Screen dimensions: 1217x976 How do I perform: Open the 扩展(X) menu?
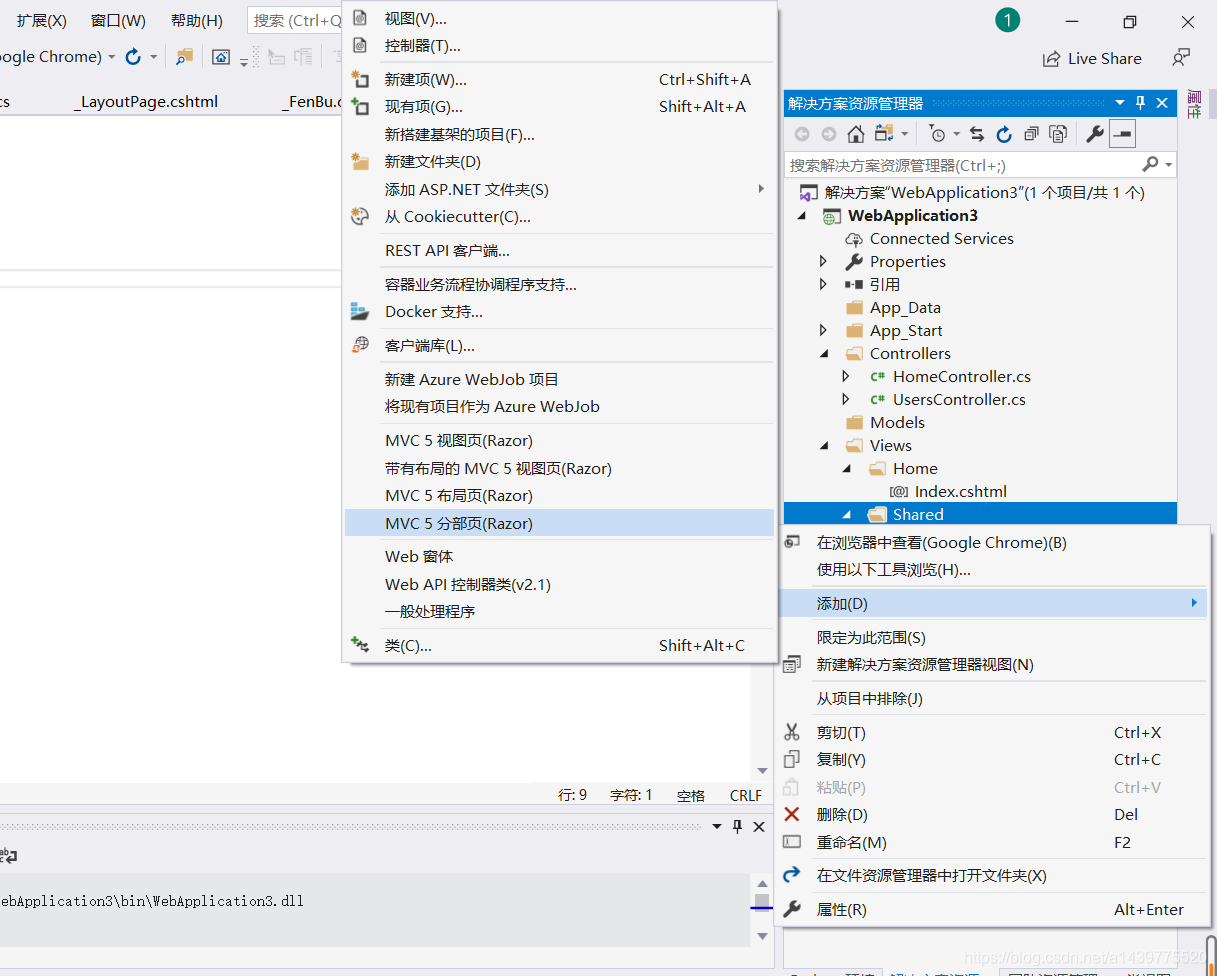coord(42,21)
